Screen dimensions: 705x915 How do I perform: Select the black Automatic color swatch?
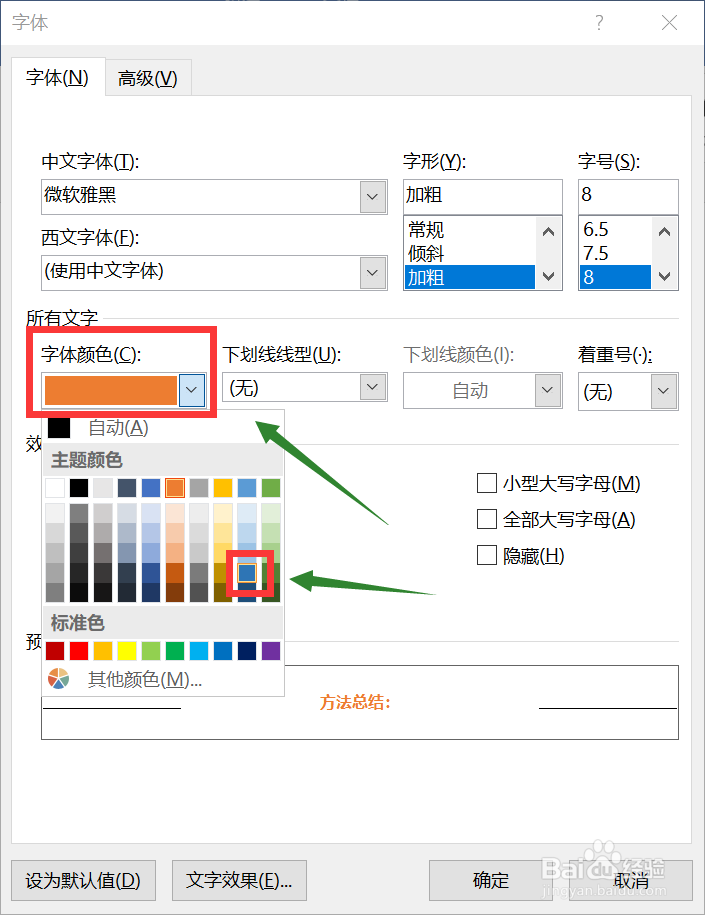pyautogui.click(x=59, y=428)
